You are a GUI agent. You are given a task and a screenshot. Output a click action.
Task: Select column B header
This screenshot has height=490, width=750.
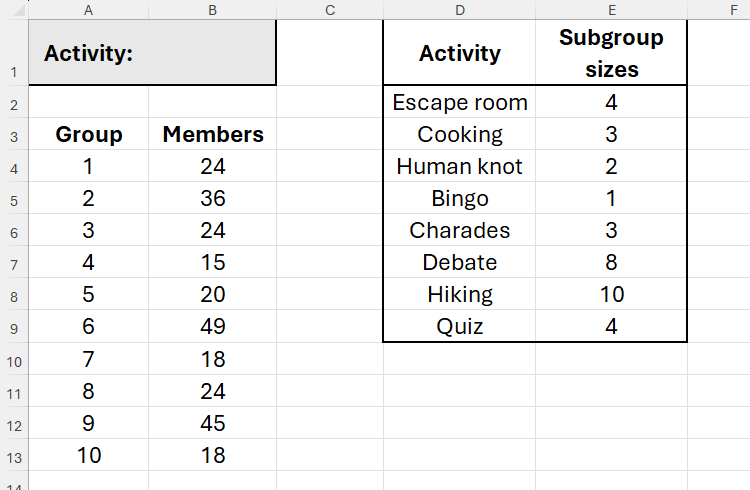click(212, 10)
